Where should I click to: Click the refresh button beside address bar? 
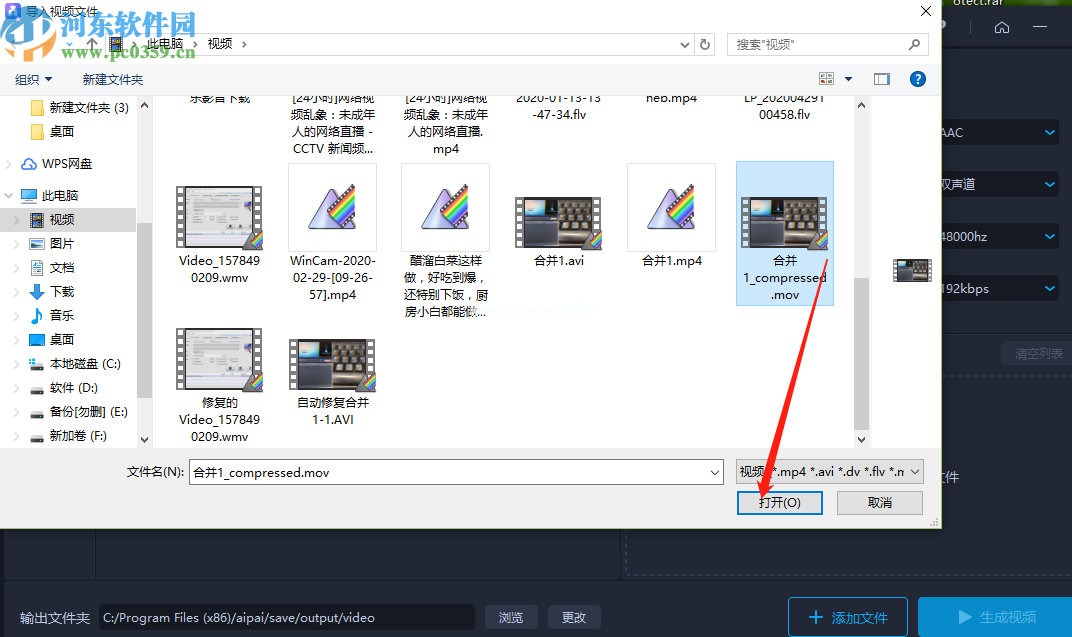point(705,44)
